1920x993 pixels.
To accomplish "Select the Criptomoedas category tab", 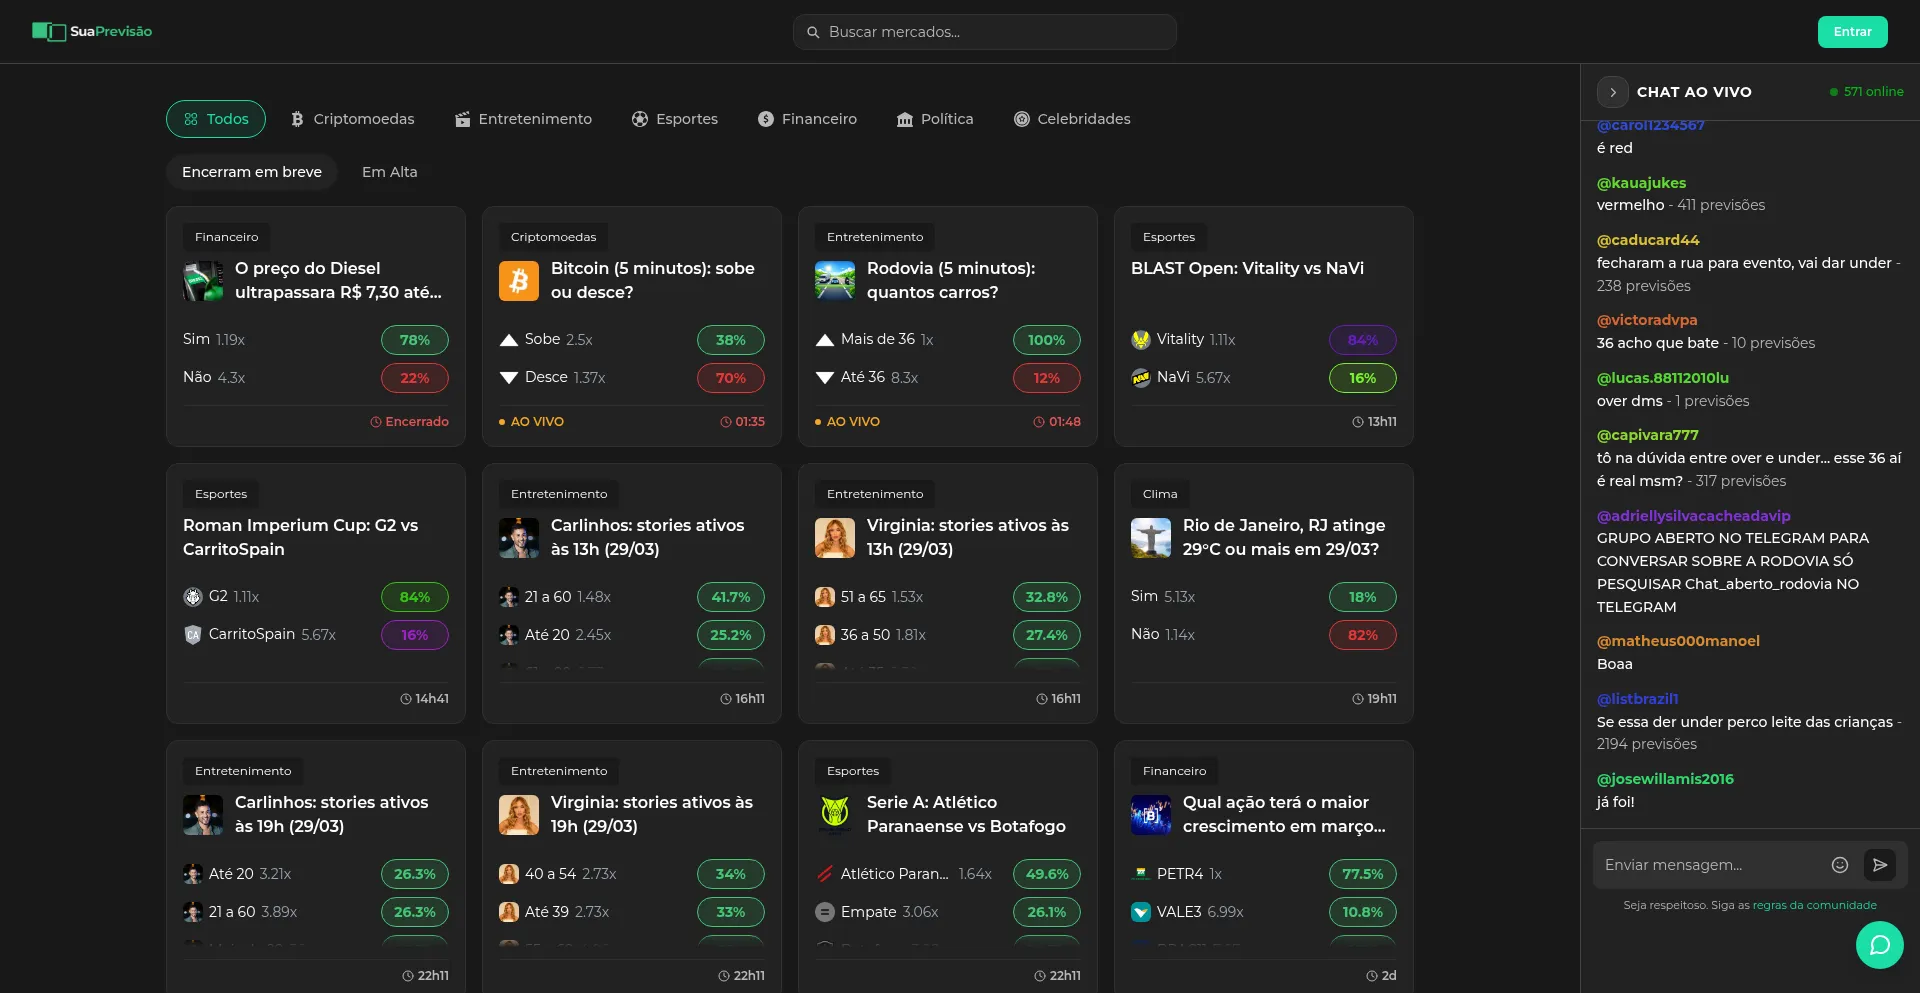I will click(x=352, y=119).
